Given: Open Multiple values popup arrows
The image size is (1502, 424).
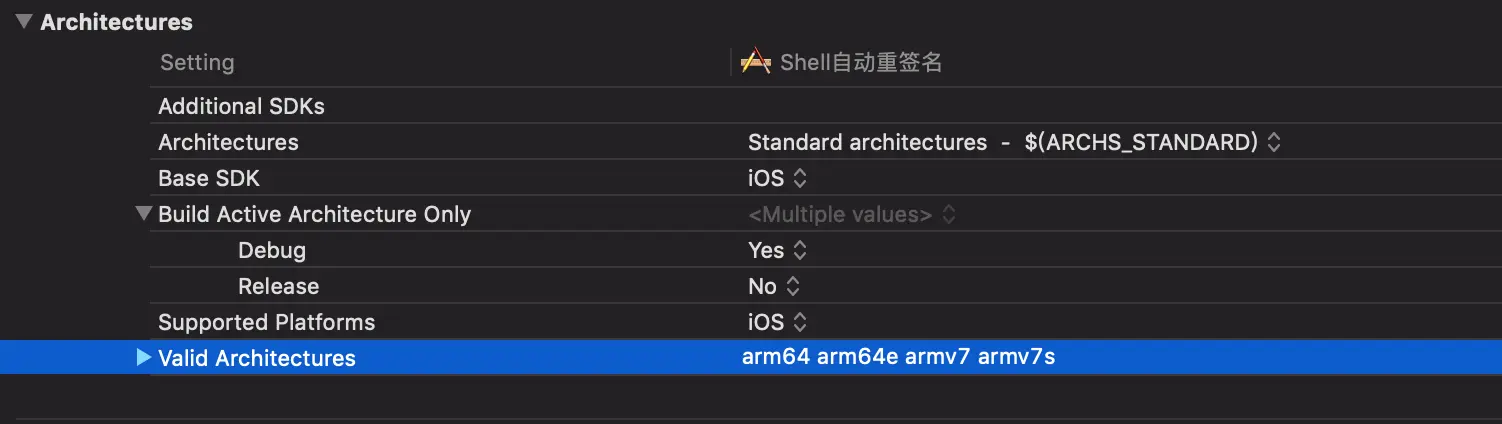Looking at the screenshot, I should click(948, 214).
